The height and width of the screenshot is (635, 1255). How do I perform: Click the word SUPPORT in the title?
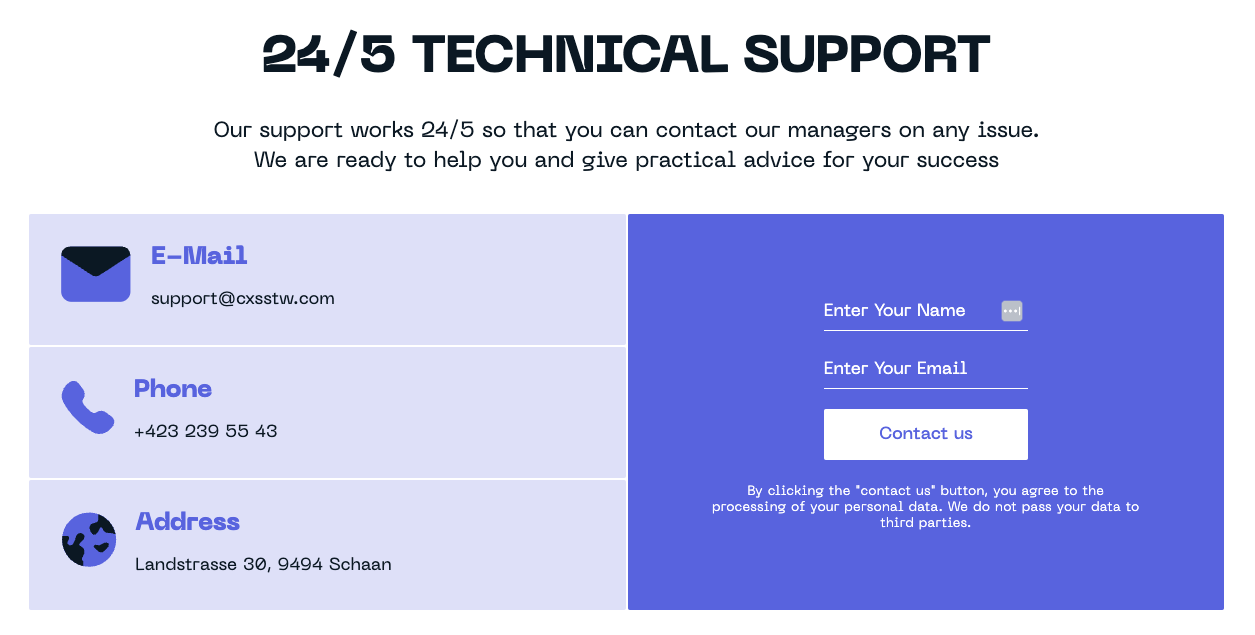click(x=866, y=53)
